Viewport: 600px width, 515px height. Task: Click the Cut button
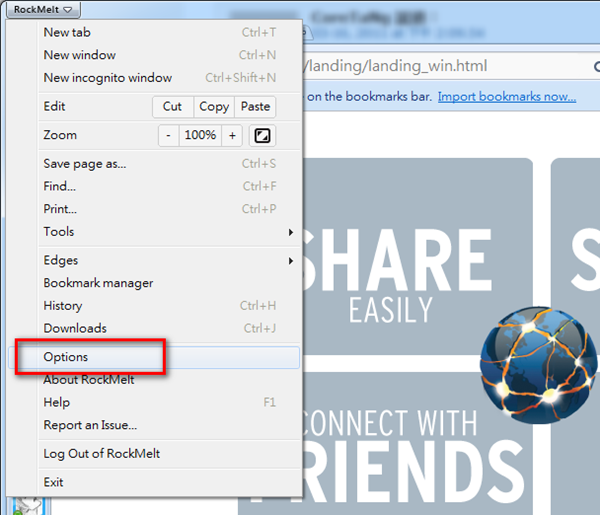(x=173, y=107)
